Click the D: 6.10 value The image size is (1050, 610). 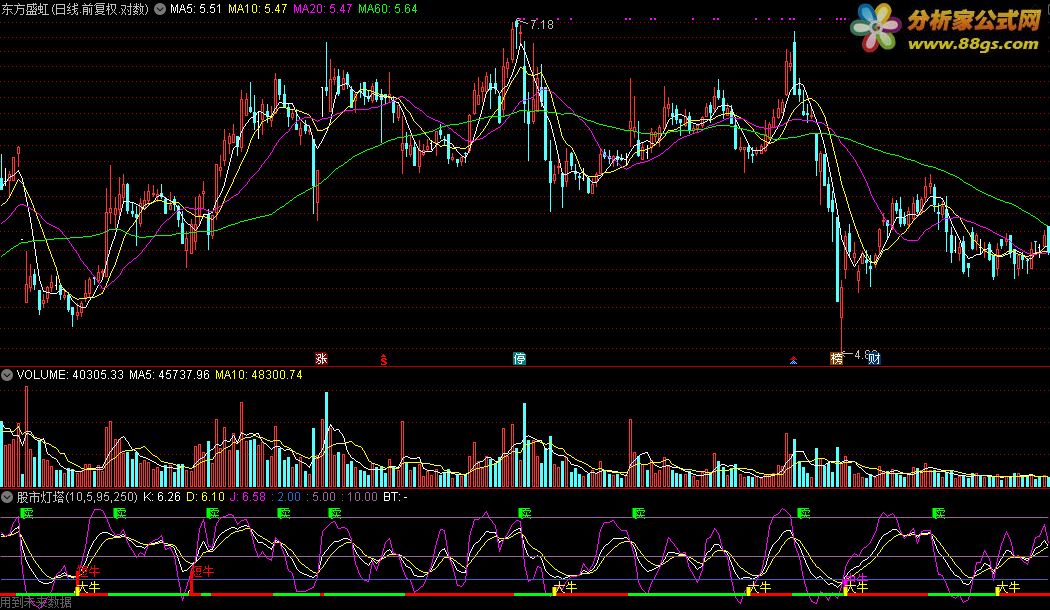click(205, 497)
